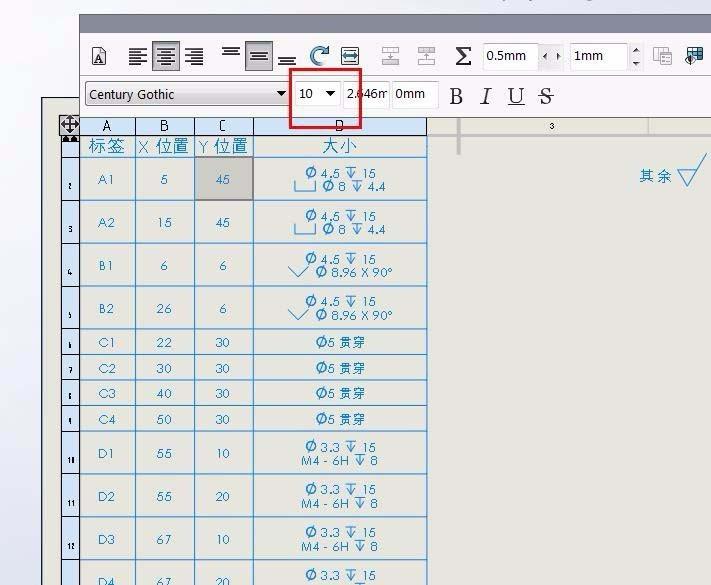Click the table grid options icon

[x=694, y=56]
